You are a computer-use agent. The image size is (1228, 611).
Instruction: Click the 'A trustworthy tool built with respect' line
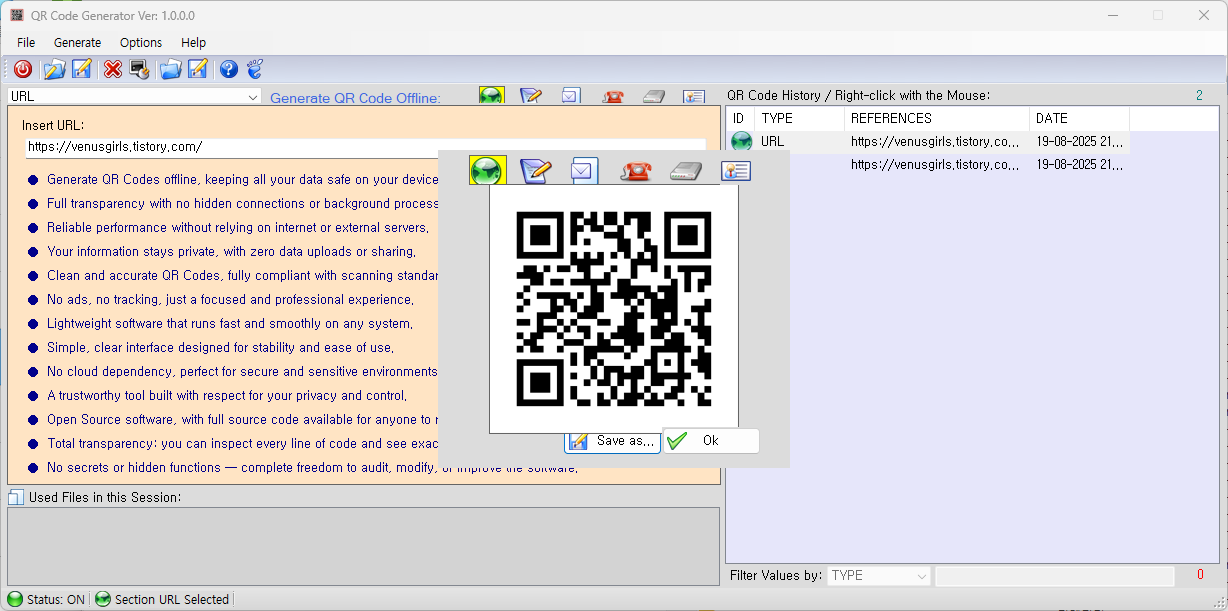point(227,396)
